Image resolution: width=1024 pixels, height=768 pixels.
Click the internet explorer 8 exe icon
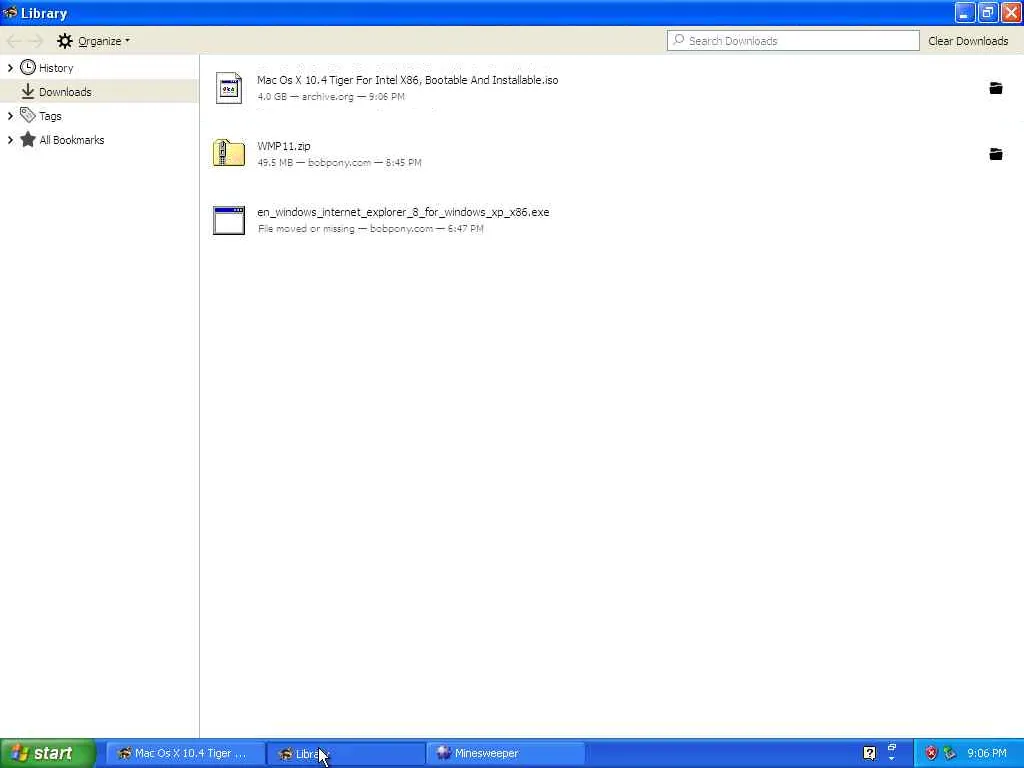(229, 220)
